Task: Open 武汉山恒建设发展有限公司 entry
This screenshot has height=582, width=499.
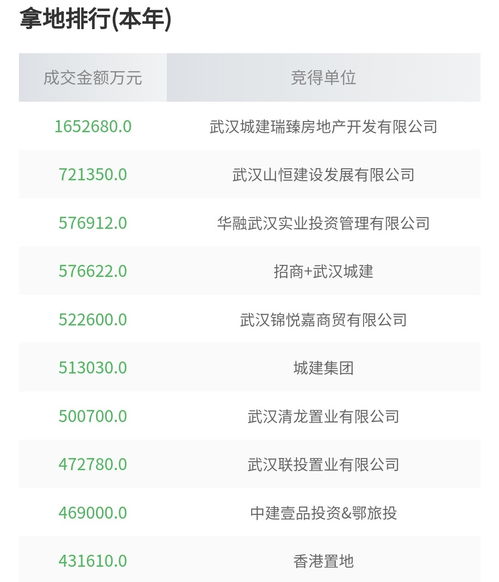Action: point(323,175)
